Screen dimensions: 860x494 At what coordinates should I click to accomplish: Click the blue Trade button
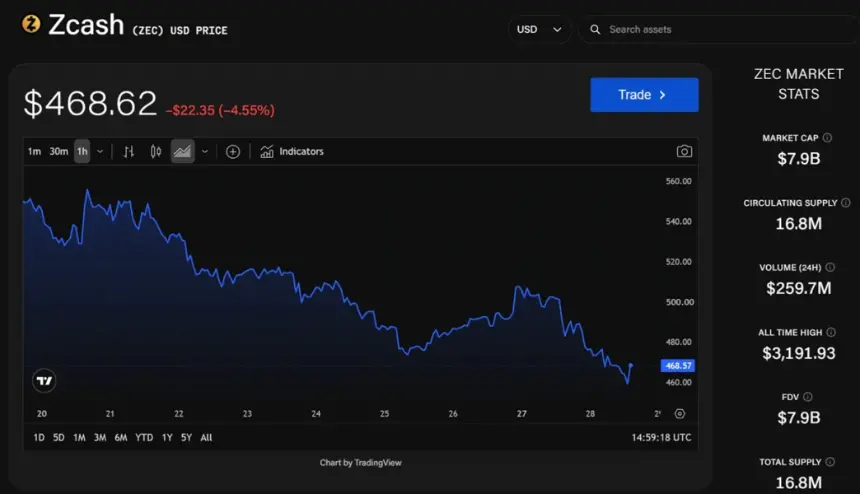(x=644, y=95)
